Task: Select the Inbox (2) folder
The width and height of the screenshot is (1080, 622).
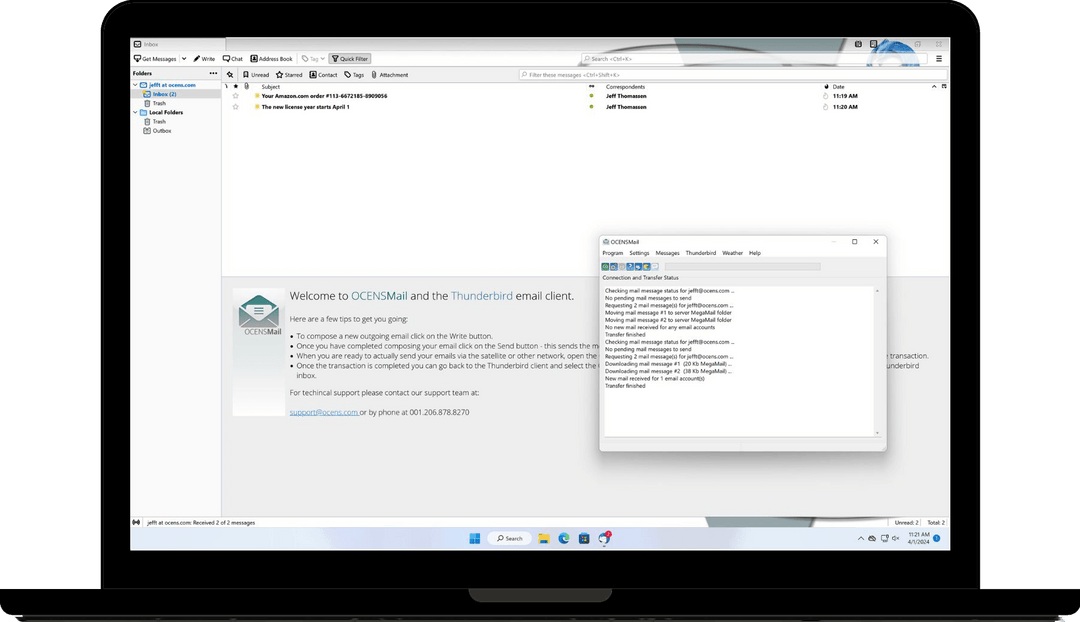Action: click(164, 94)
